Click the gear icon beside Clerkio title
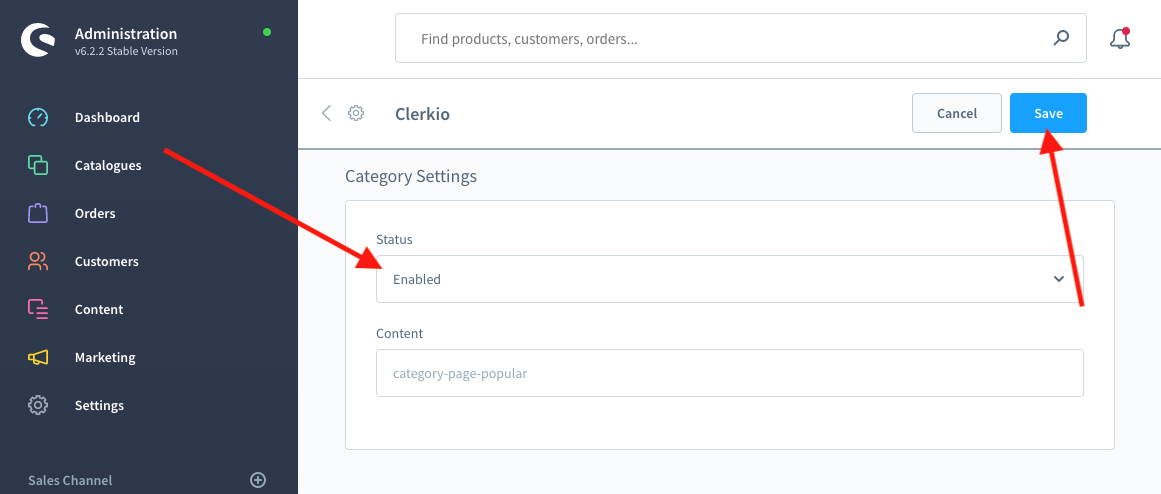 (356, 113)
